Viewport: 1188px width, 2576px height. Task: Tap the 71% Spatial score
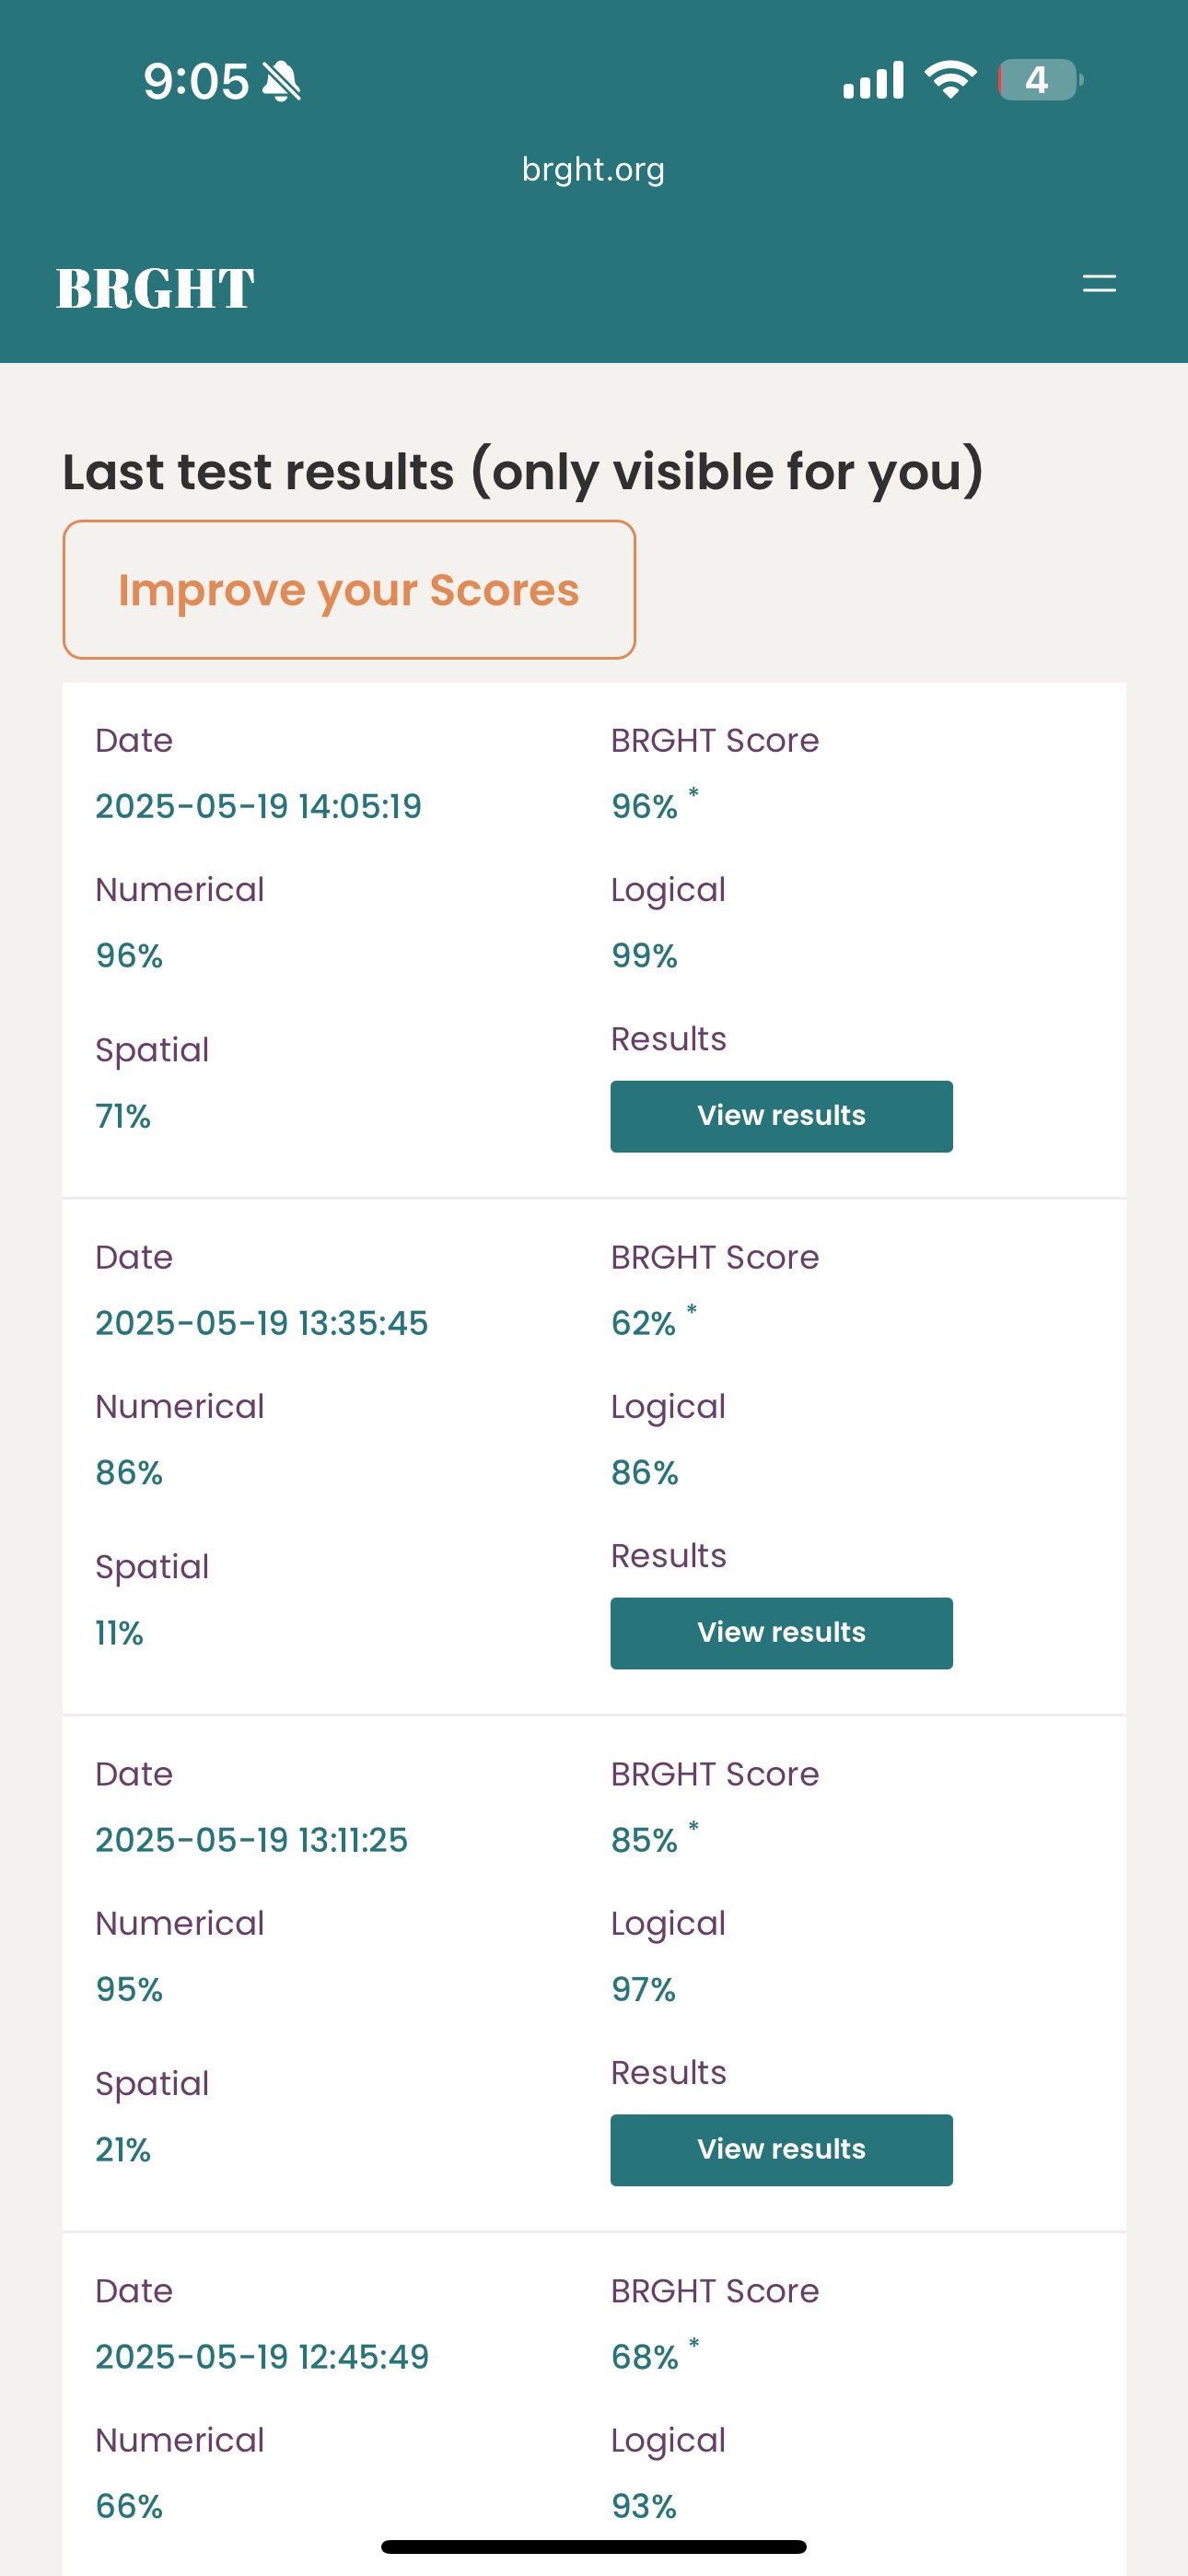pos(123,1116)
